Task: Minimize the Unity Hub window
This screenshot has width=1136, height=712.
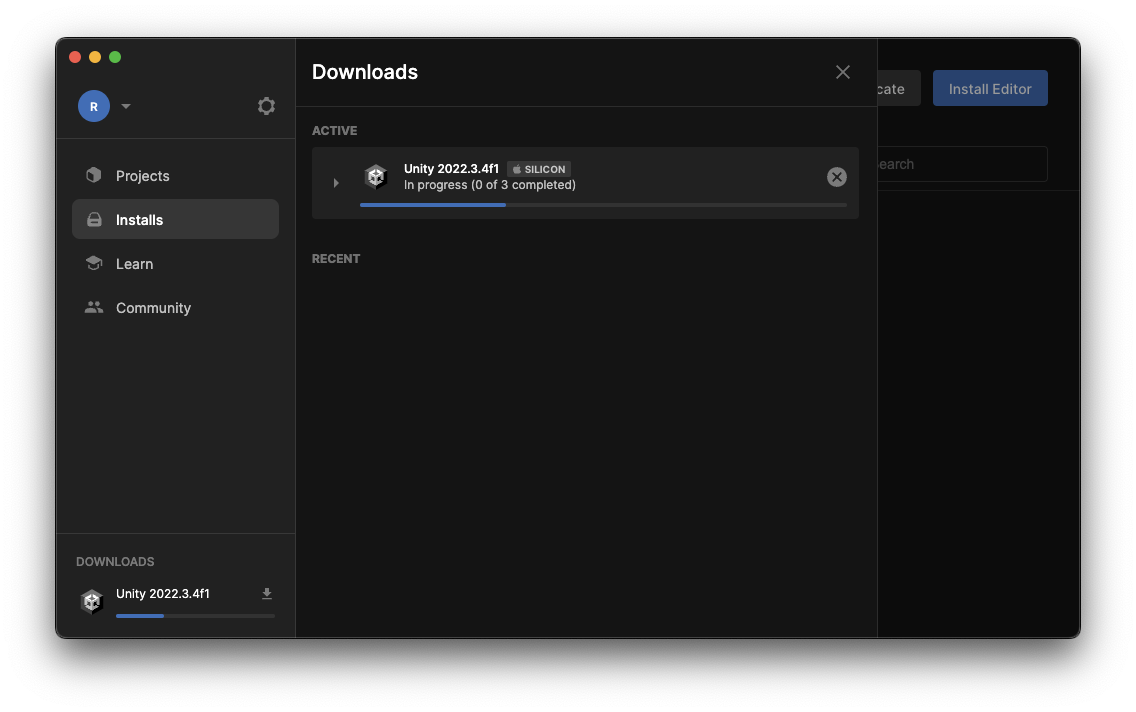Action: point(95,57)
